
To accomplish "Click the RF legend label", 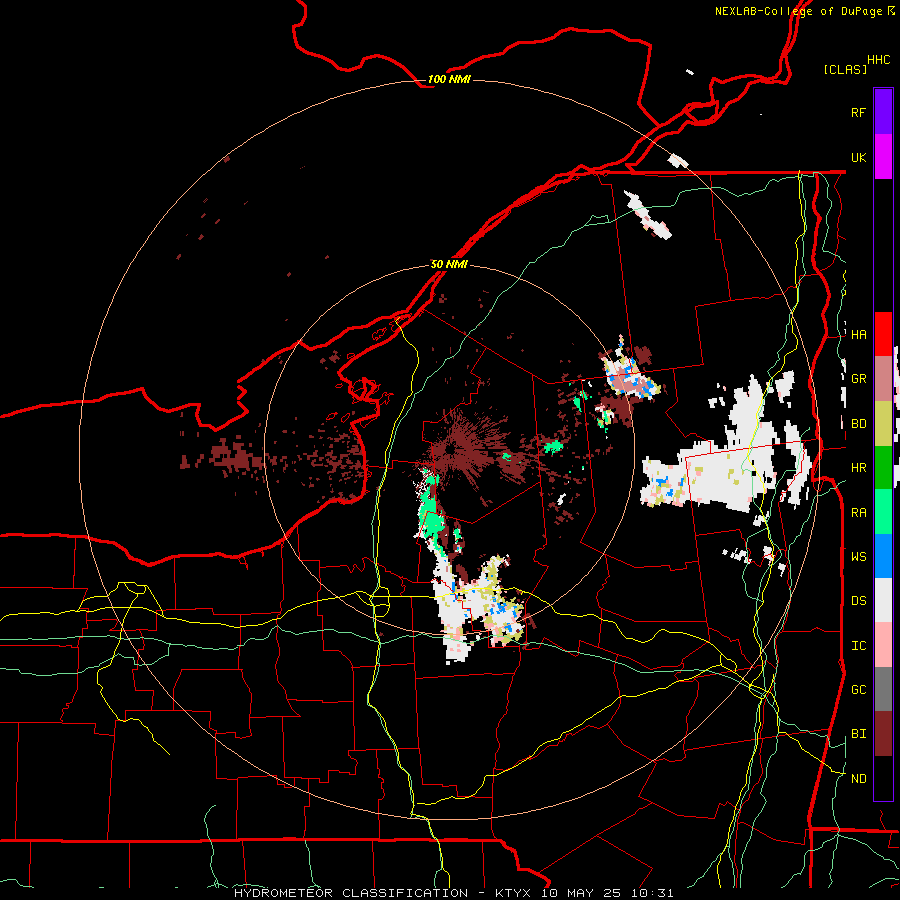I will pos(858,112).
